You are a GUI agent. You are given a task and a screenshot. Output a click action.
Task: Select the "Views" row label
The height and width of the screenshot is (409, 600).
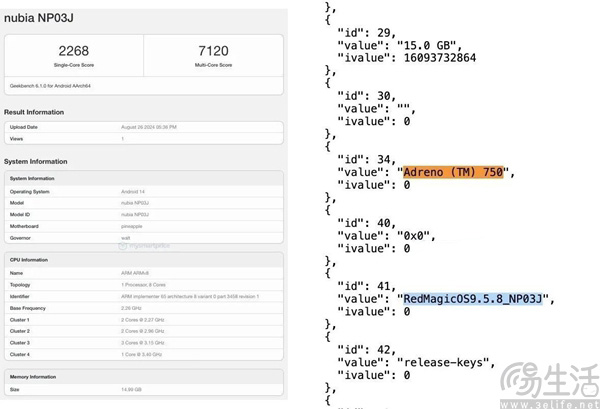point(16,139)
